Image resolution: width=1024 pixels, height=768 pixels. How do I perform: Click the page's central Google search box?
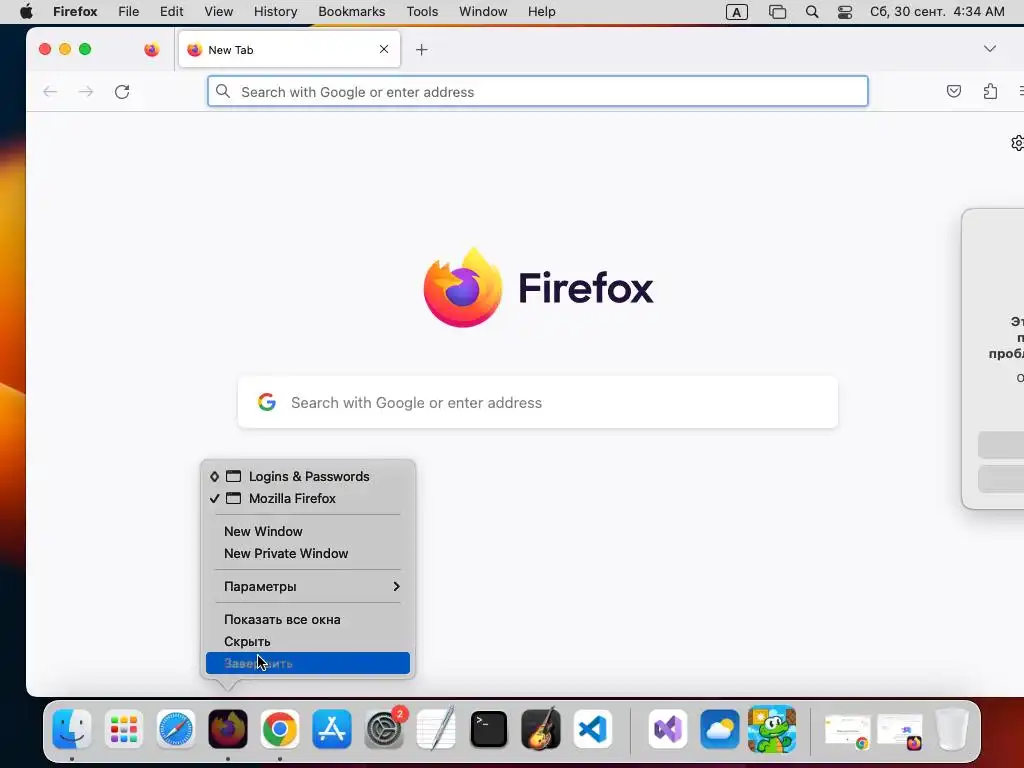coord(538,403)
